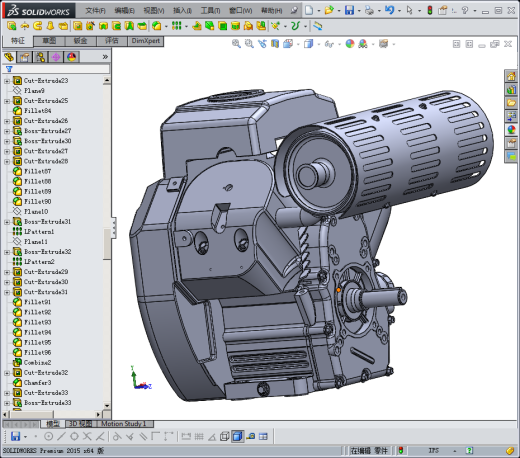Viewport: 520px width, 458px height.
Task: Toggle the shaded with edges display button
Action: pyautogui.click(x=237, y=436)
